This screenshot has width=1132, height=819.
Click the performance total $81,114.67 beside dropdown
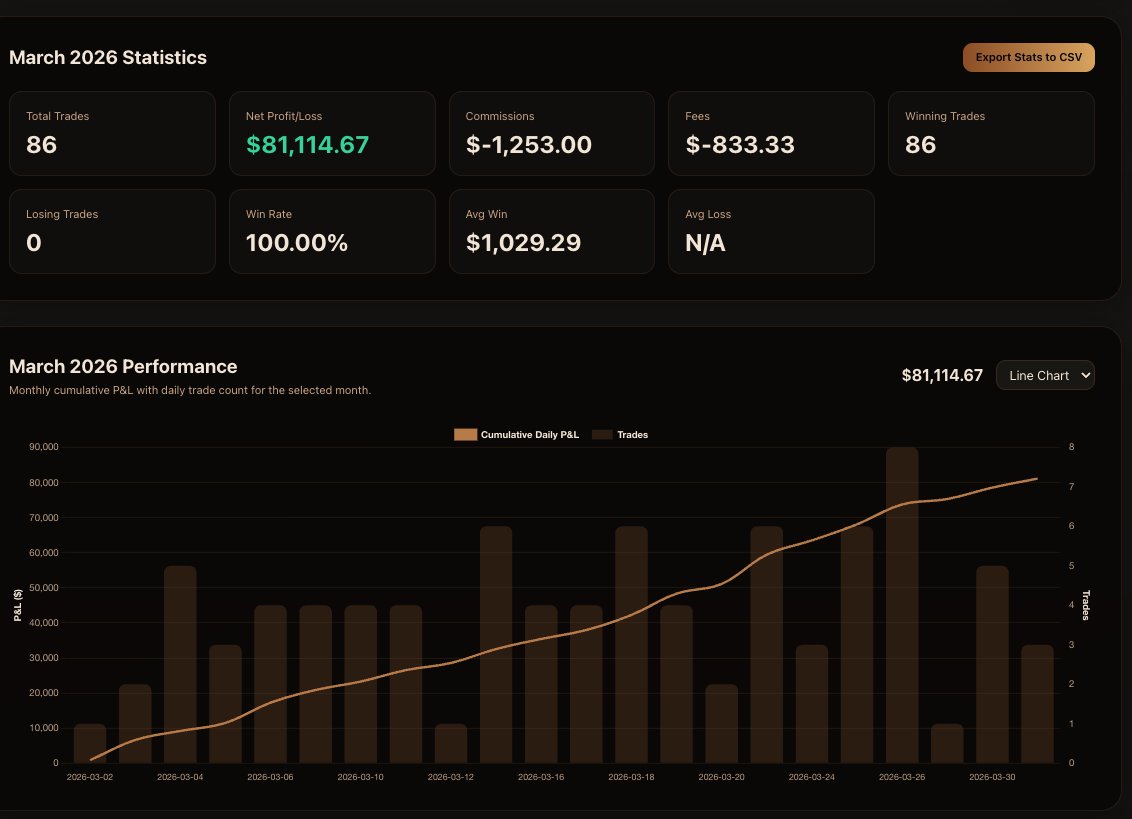[942, 376]
